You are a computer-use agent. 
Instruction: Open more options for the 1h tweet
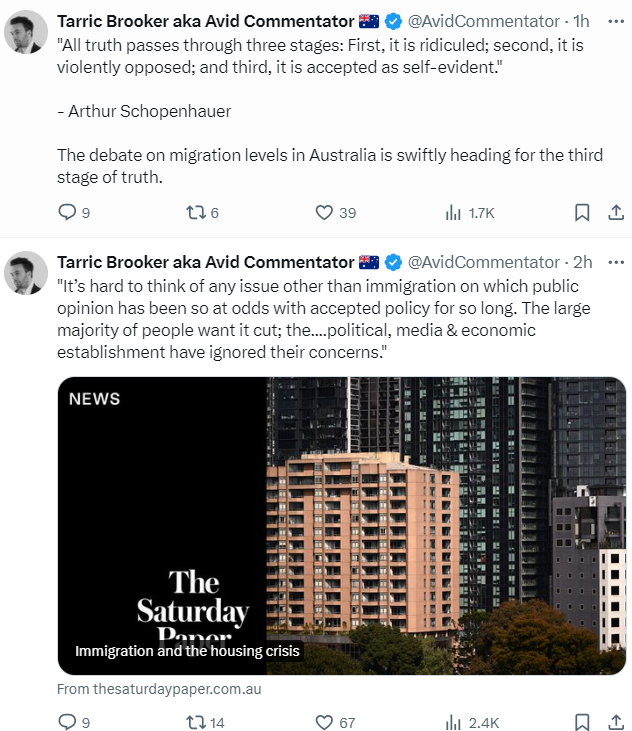pyautogui.click(x=616, y=21)
